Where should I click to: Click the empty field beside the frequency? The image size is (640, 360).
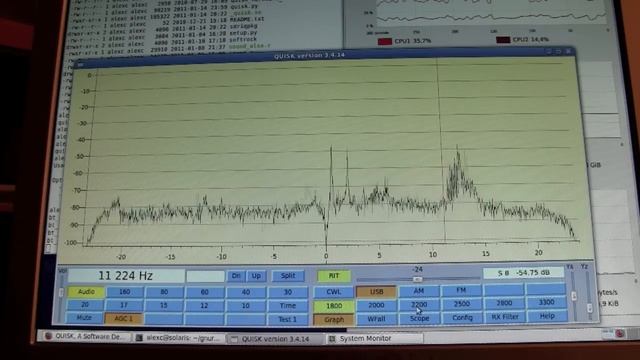205,276
